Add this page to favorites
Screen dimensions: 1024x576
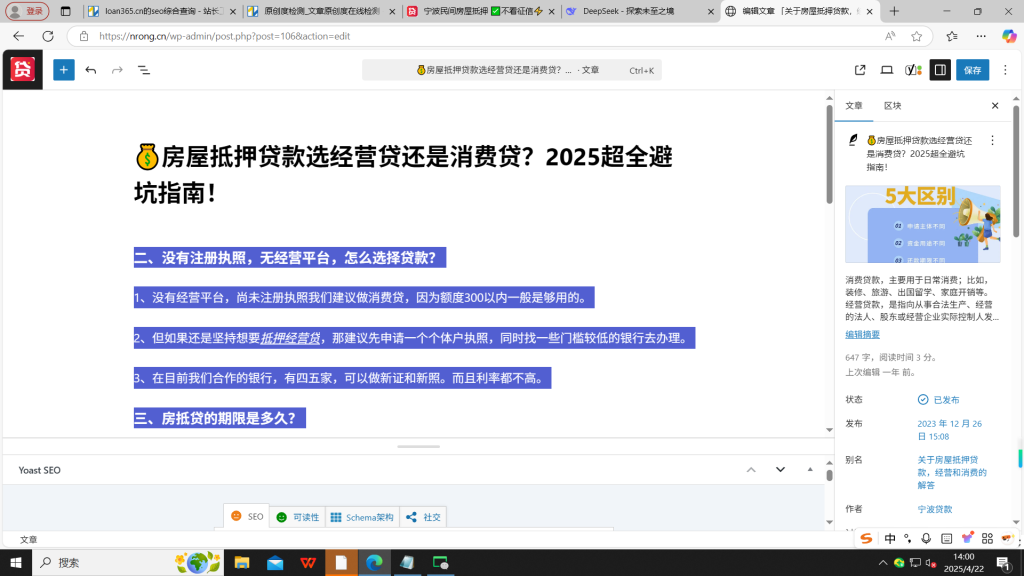916,36
